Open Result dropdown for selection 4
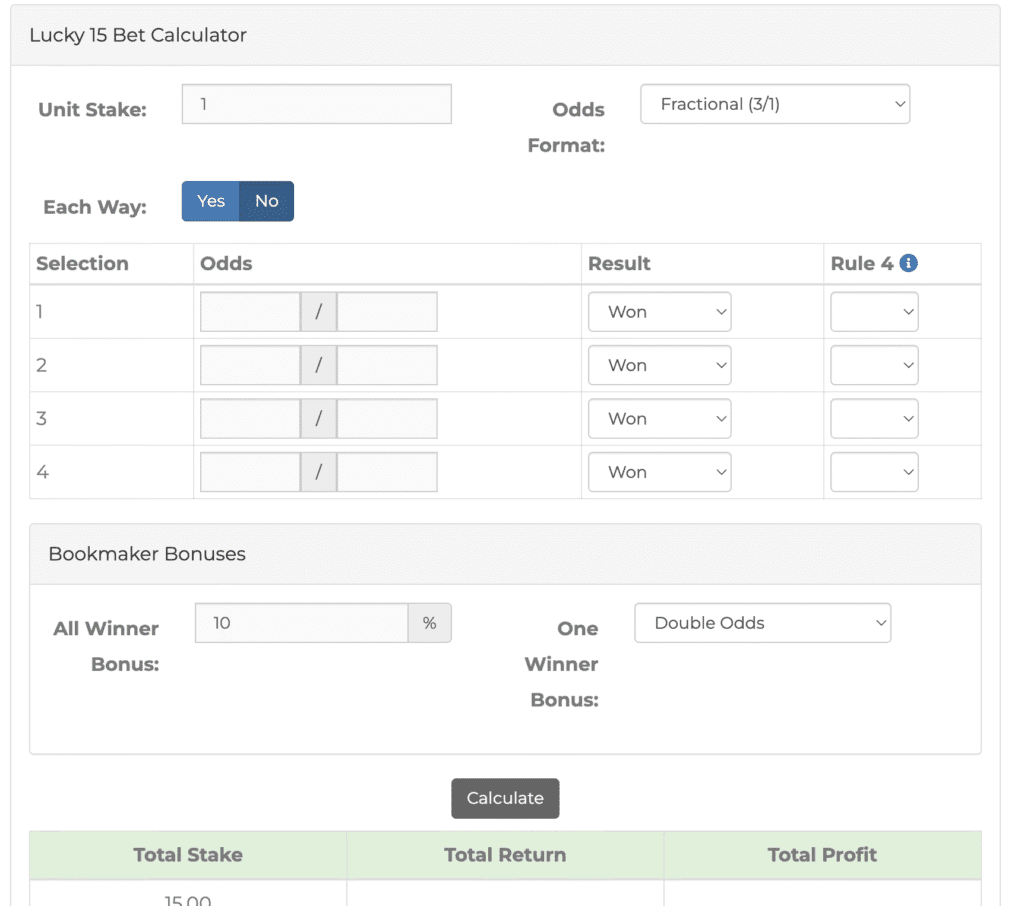The image size is (1024, 906). tap(659, 472)
